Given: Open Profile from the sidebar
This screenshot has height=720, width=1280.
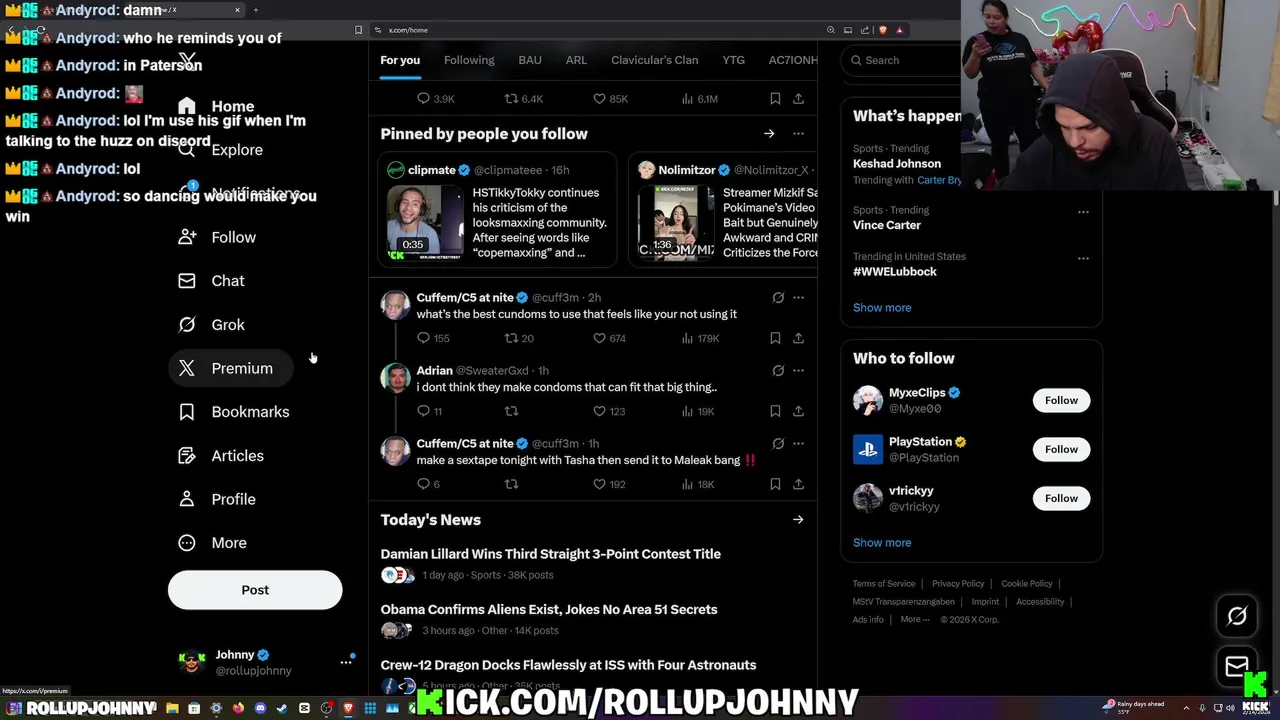Looking at the screenshot, I should (217, 499).
